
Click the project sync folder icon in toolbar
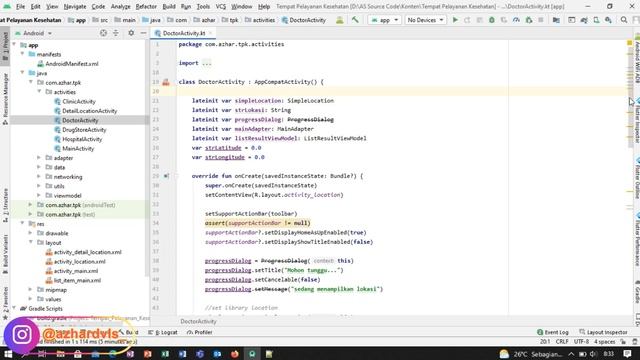click(x=556, y=20)
